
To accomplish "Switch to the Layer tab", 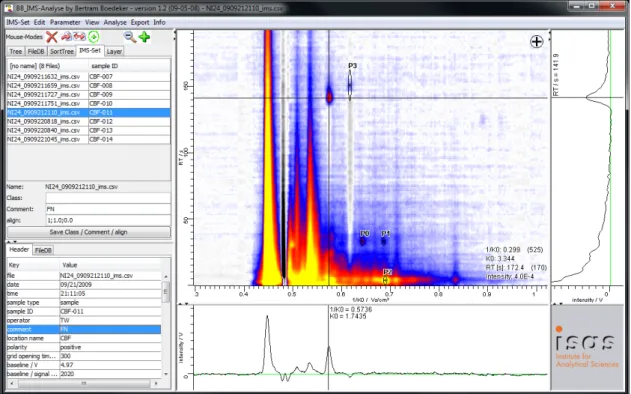I will [114, 52].
